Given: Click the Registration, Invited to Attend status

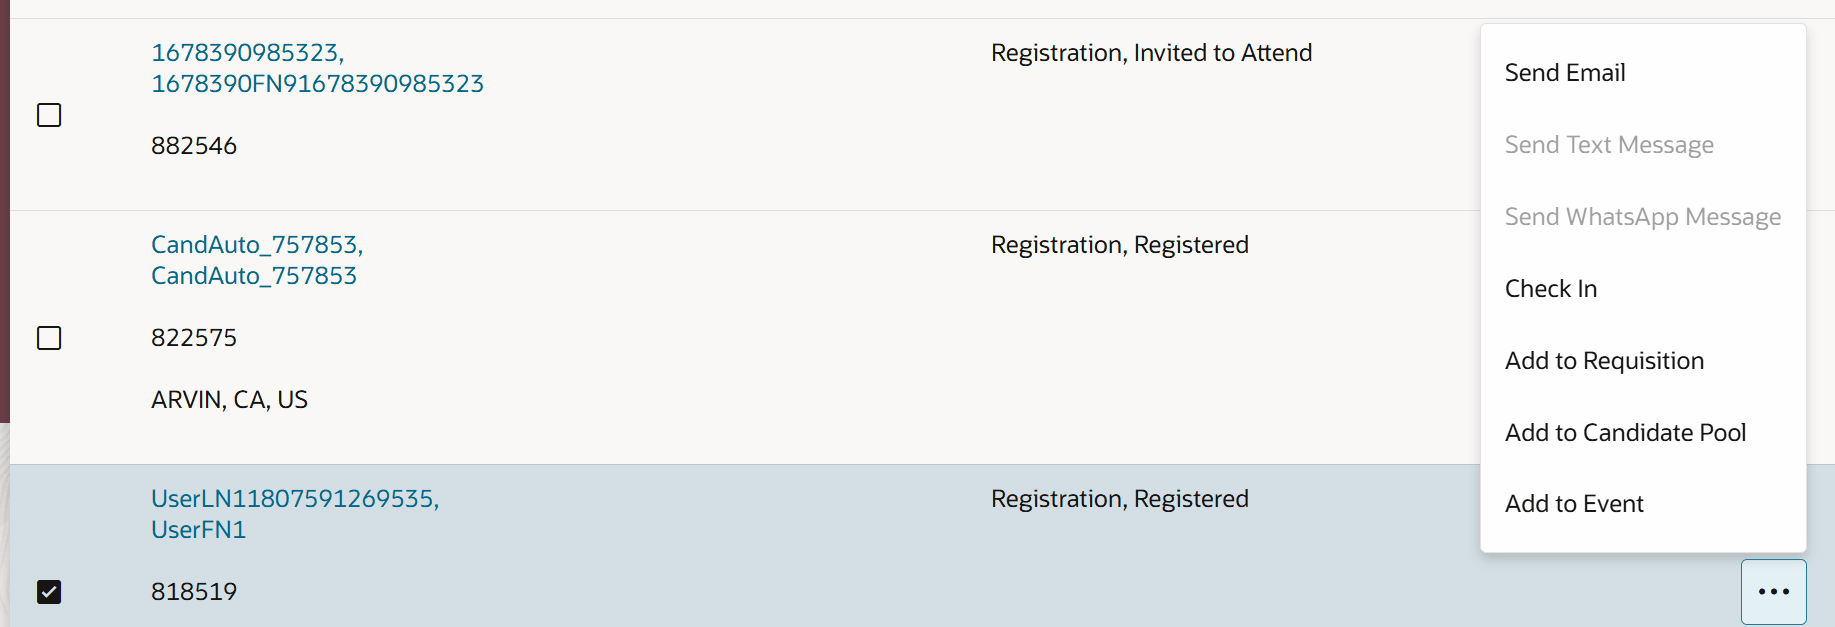Looking at the screenshot, I should (1151, 52).
